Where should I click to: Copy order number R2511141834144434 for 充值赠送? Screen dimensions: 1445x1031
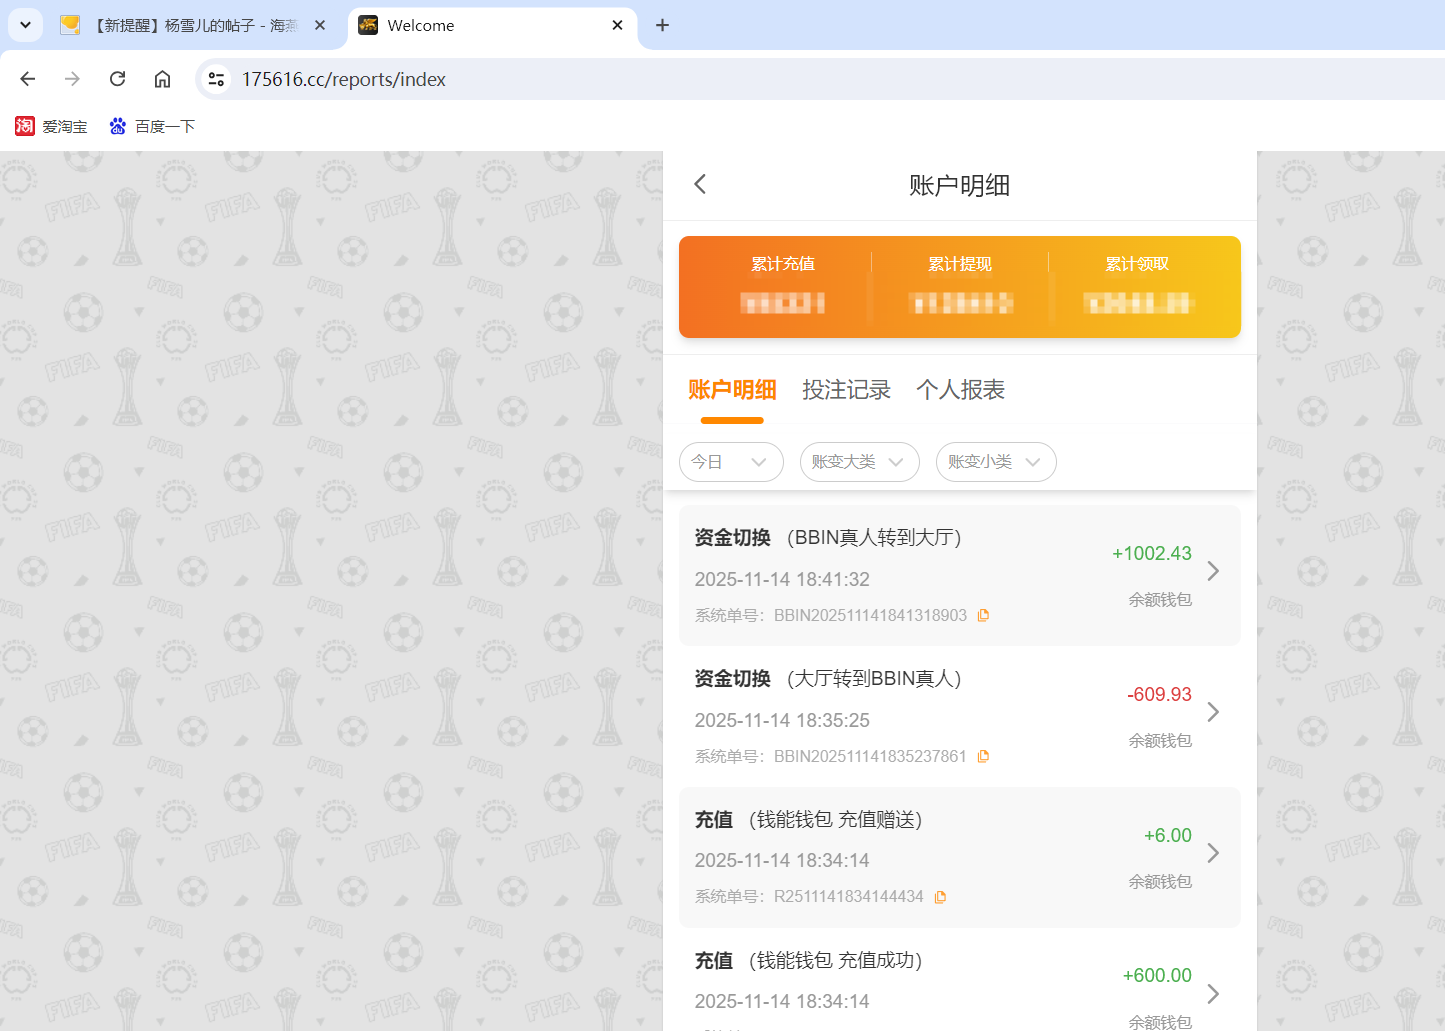(939, 896)
